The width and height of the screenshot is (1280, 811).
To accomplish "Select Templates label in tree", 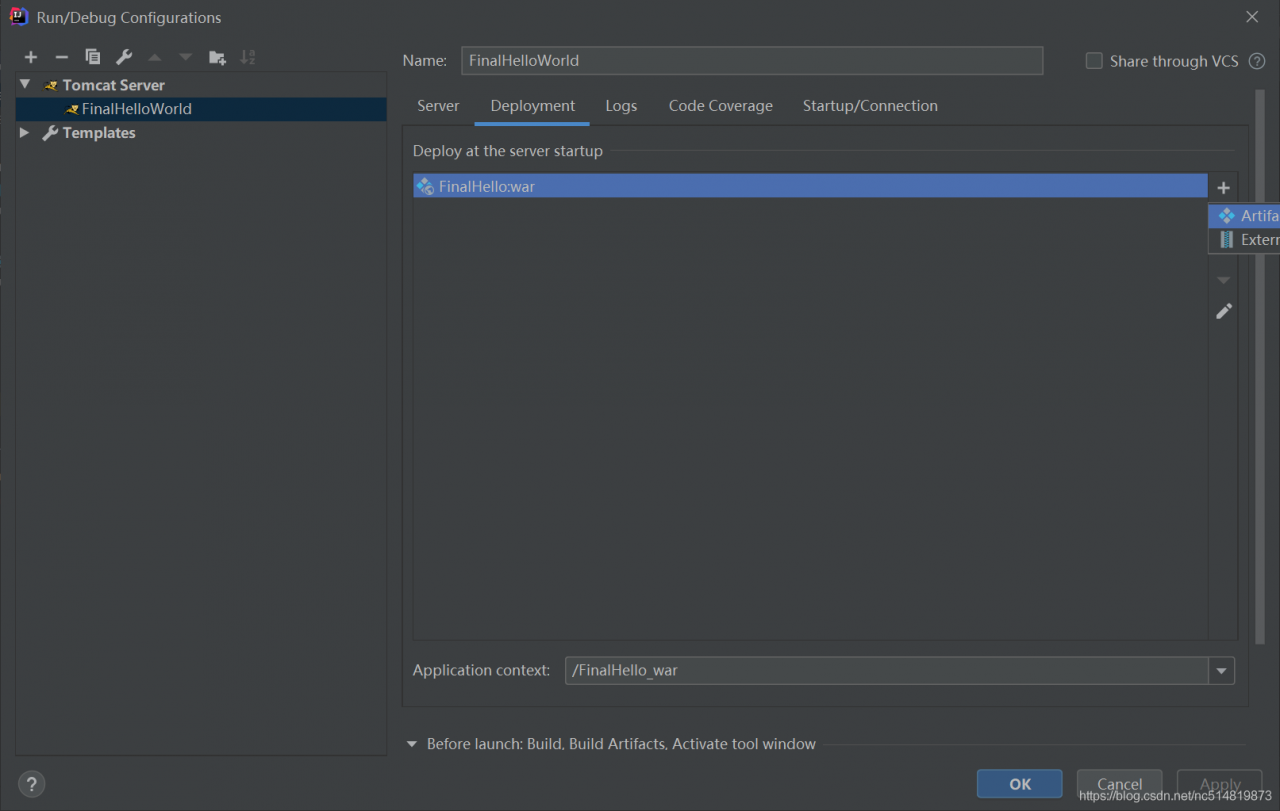I will (99, 132).
